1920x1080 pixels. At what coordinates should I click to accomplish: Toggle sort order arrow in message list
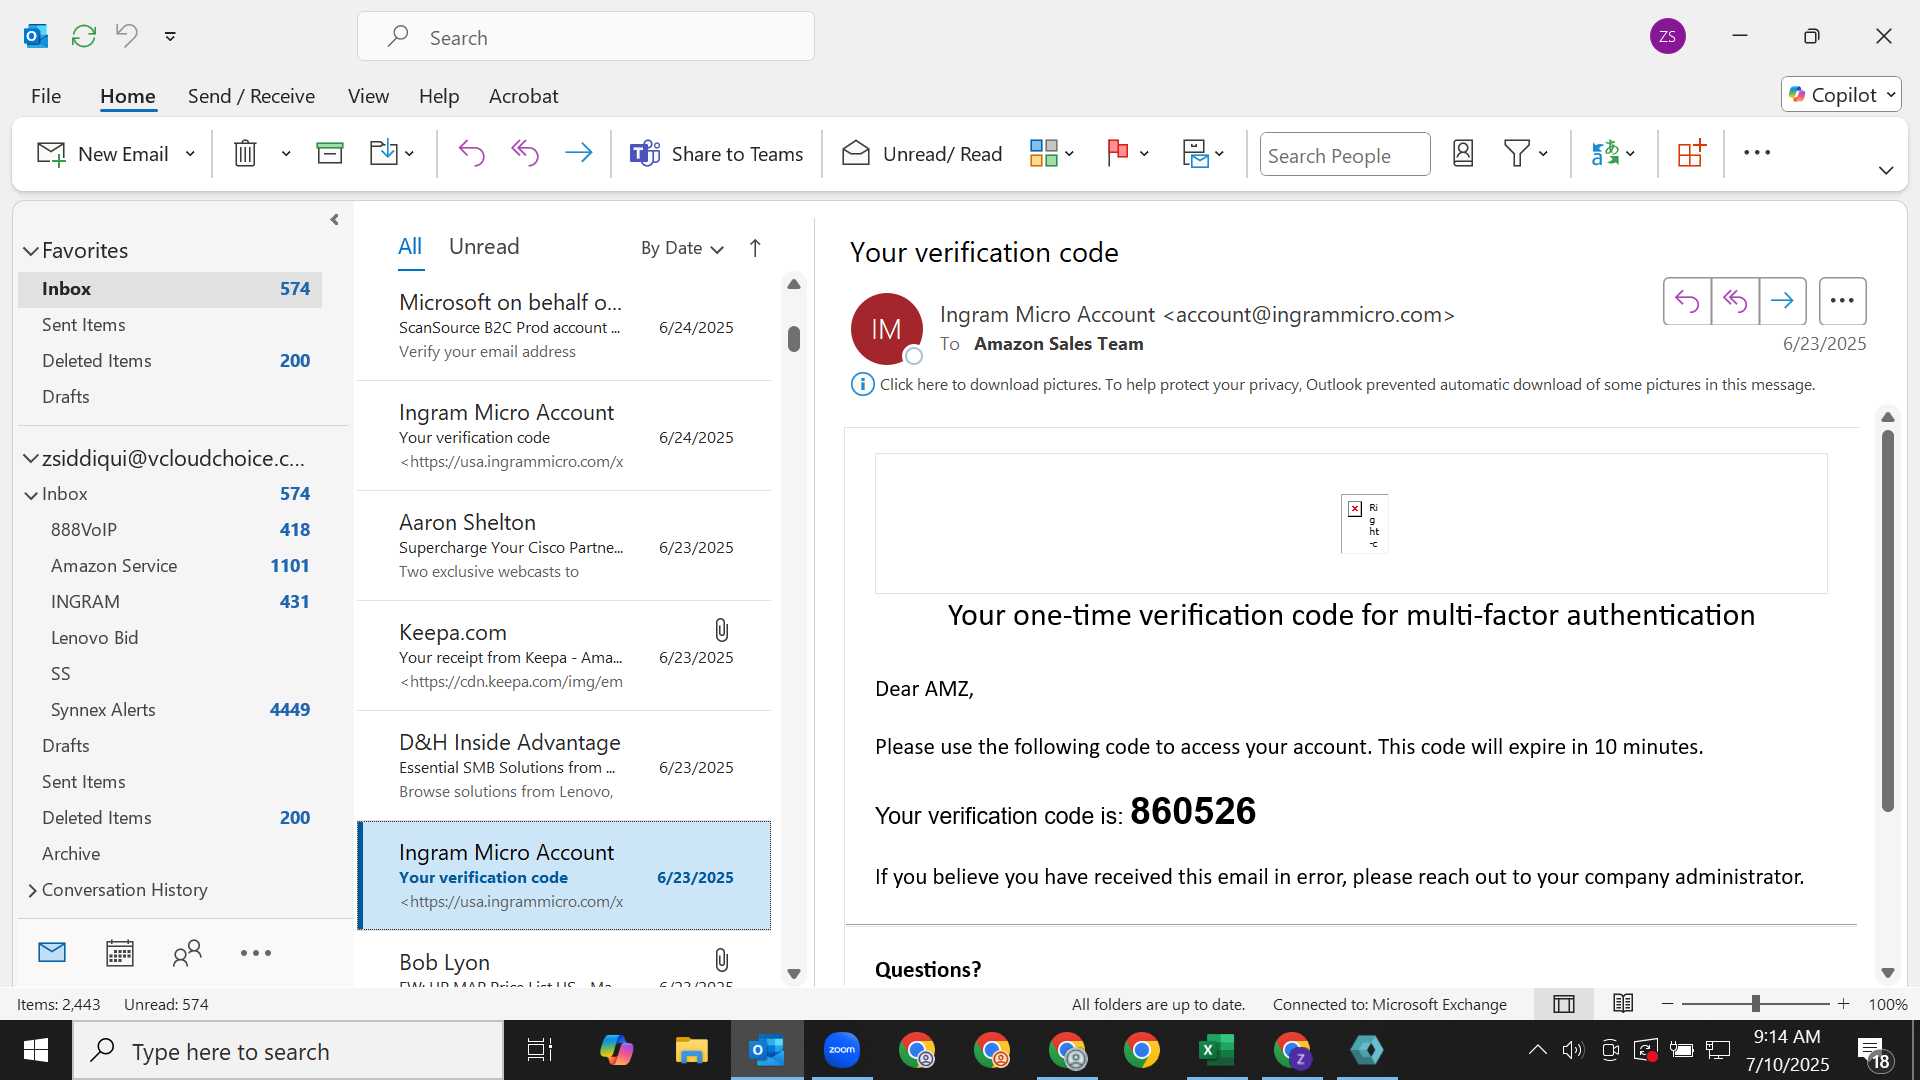[755, 248]
